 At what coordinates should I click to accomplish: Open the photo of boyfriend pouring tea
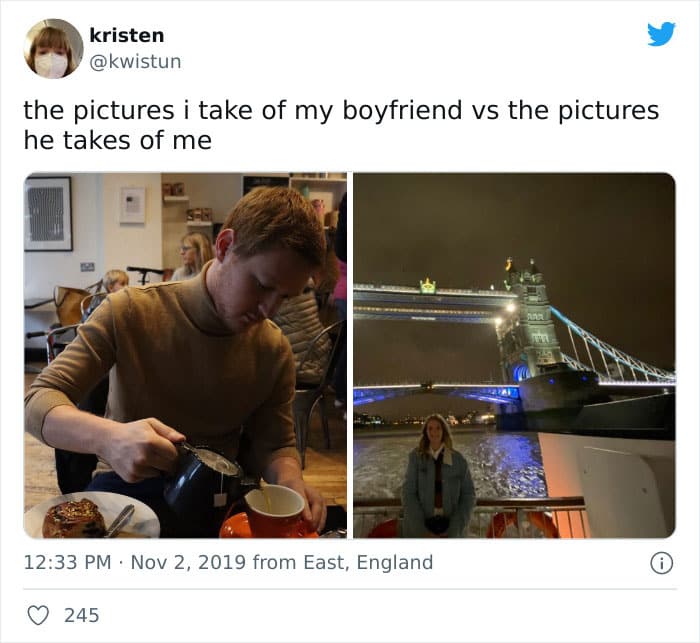pyautogui.click(x=185, y=355)
